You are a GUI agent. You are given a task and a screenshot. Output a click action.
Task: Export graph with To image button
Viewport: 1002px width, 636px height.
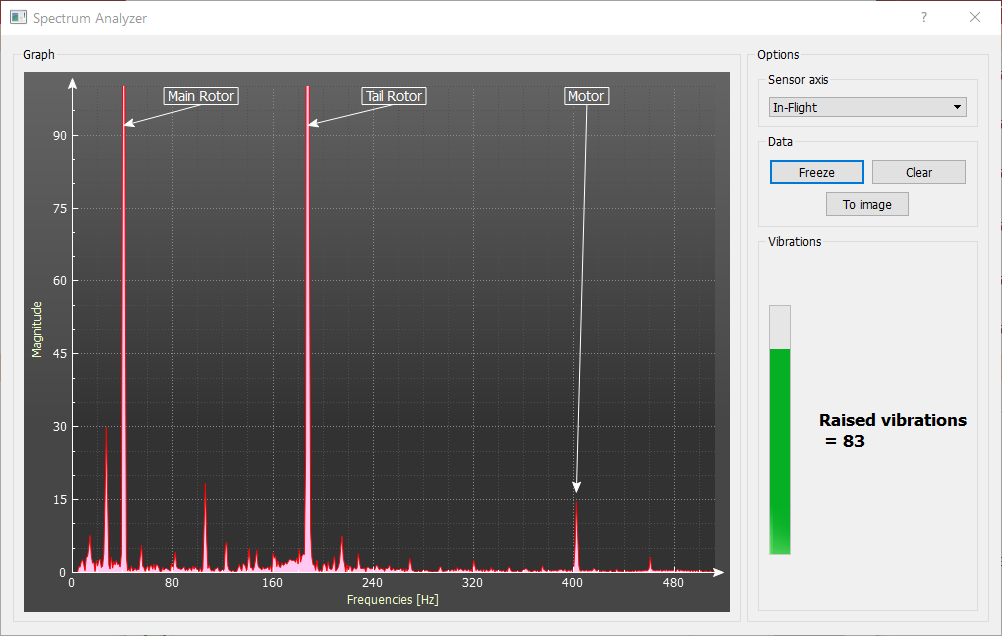pyautogui.click(x=866, y=204)
